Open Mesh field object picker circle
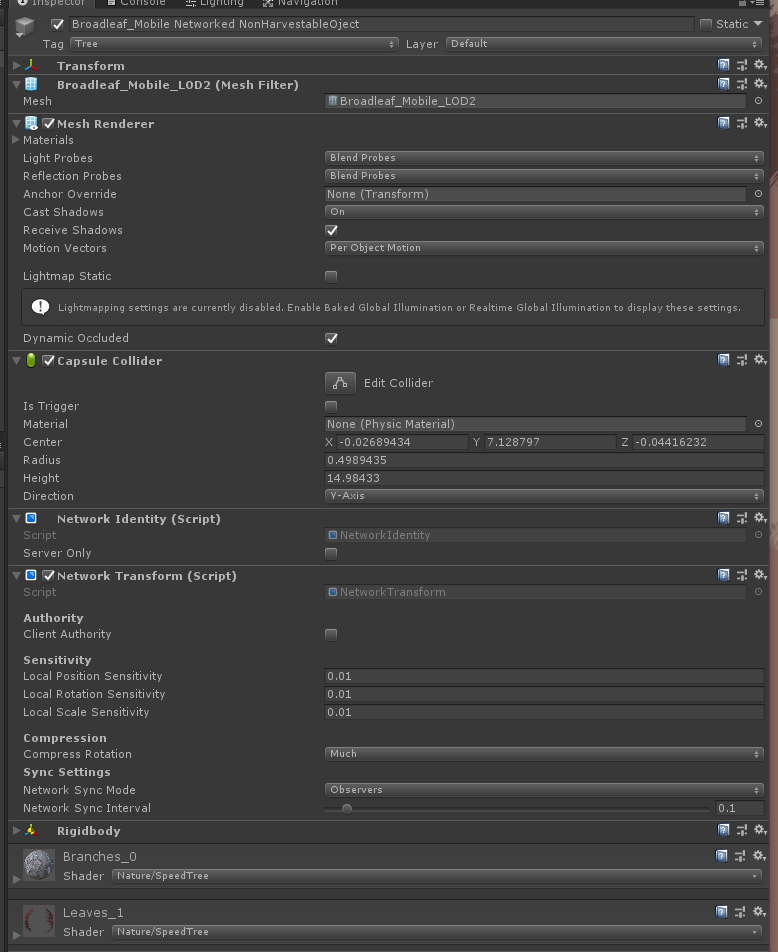This screenshot has width=778, height=952. [x=758, y=101]
